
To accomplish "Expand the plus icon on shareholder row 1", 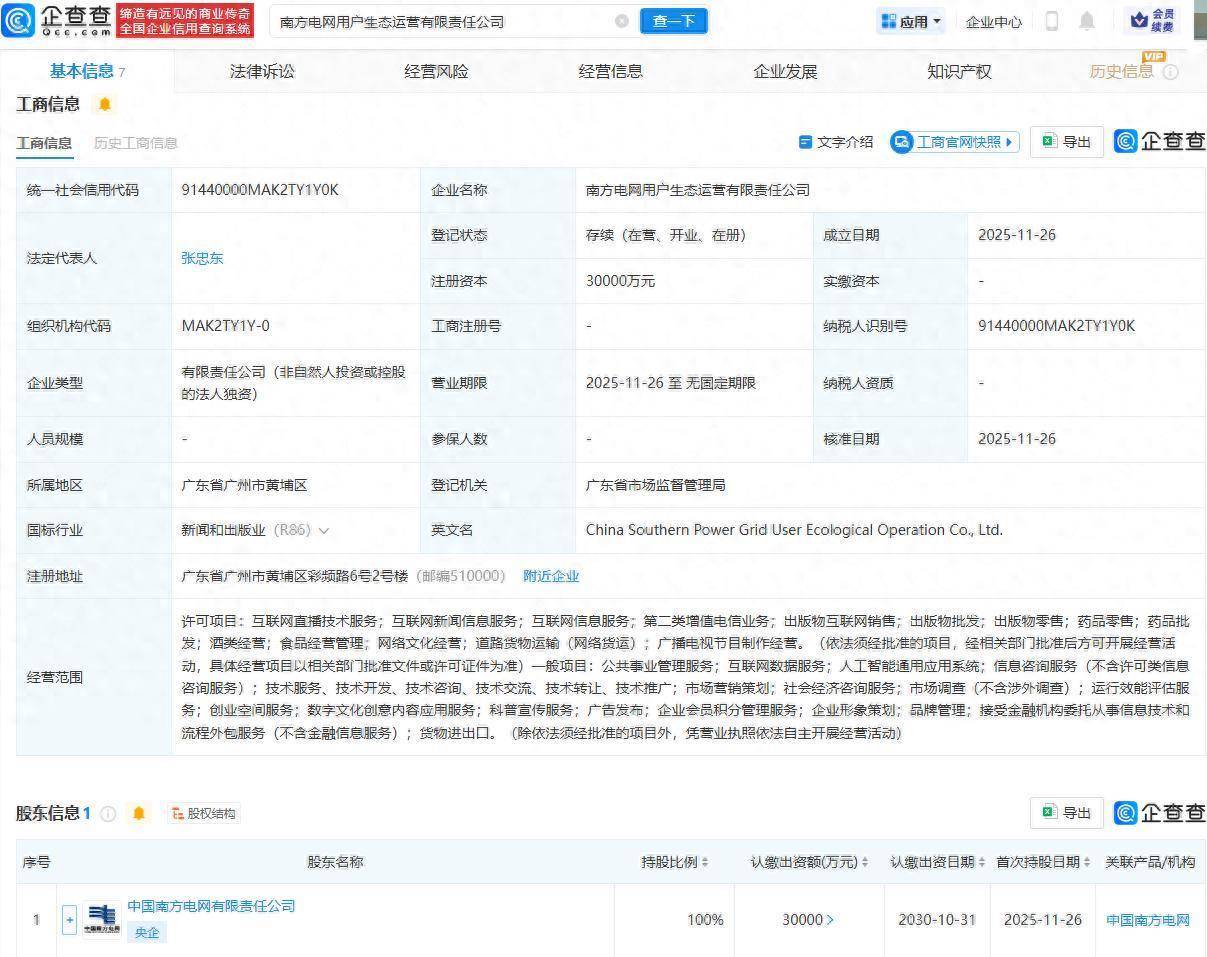I will click(68, 919).
